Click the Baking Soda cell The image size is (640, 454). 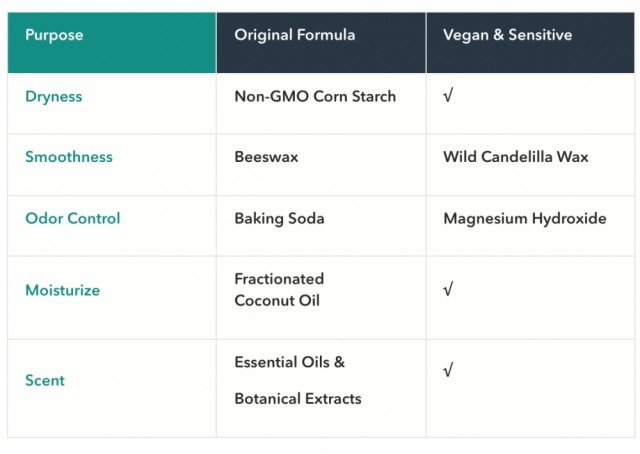[x=321, y=226]
